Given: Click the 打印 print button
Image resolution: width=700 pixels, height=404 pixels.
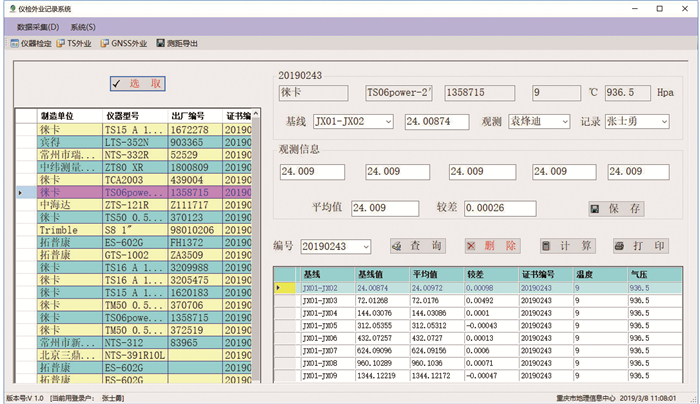Looking at the screenshot, I should pos(639,246).
